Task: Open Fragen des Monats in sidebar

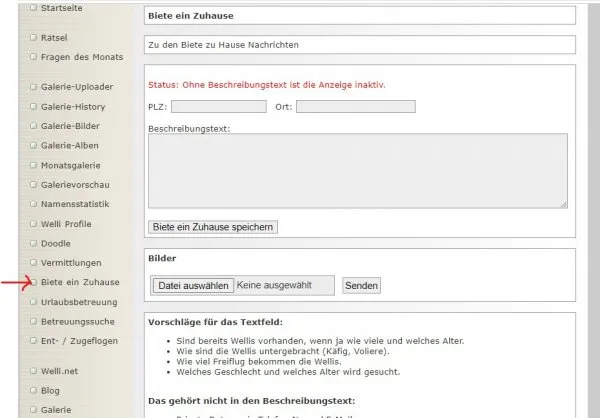Action: click(82, 57)
